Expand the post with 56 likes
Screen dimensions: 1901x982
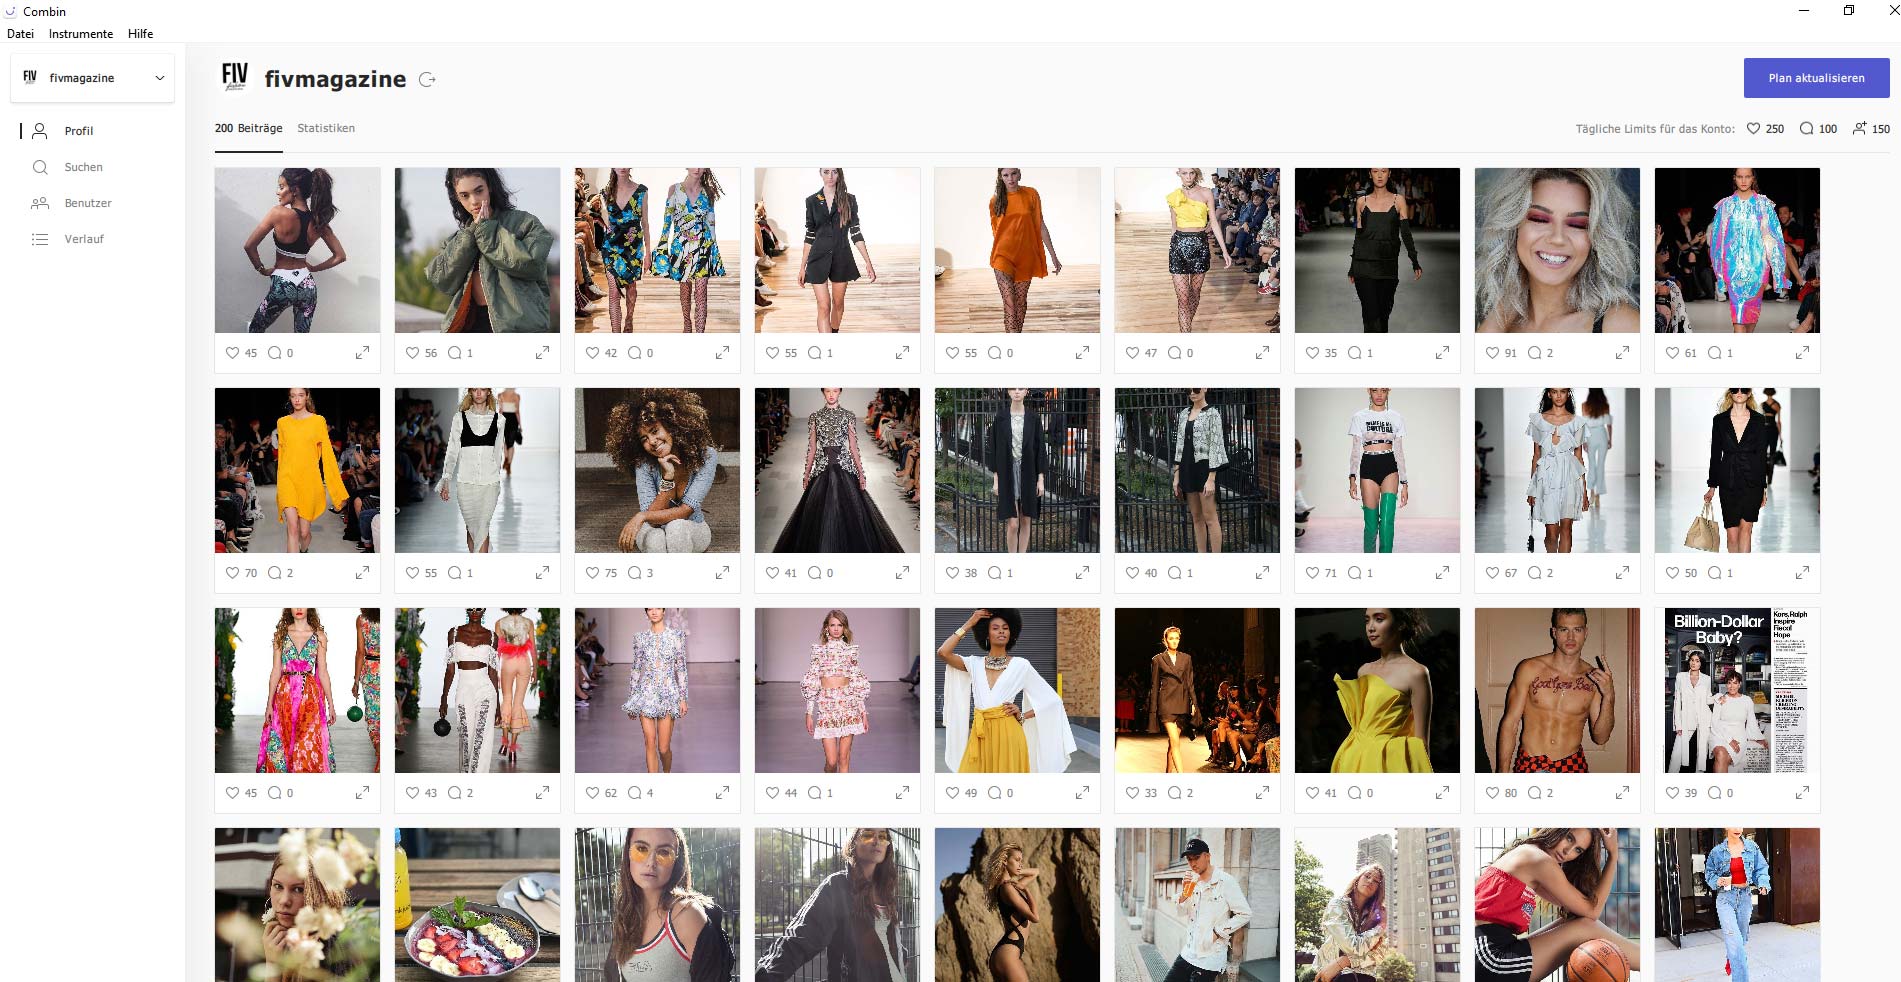pos(542,353)
